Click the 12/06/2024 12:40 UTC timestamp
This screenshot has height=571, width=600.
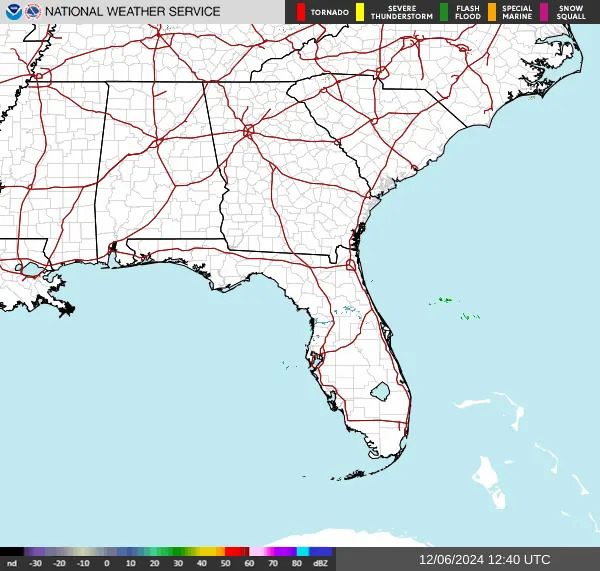[x=485, y=560]
